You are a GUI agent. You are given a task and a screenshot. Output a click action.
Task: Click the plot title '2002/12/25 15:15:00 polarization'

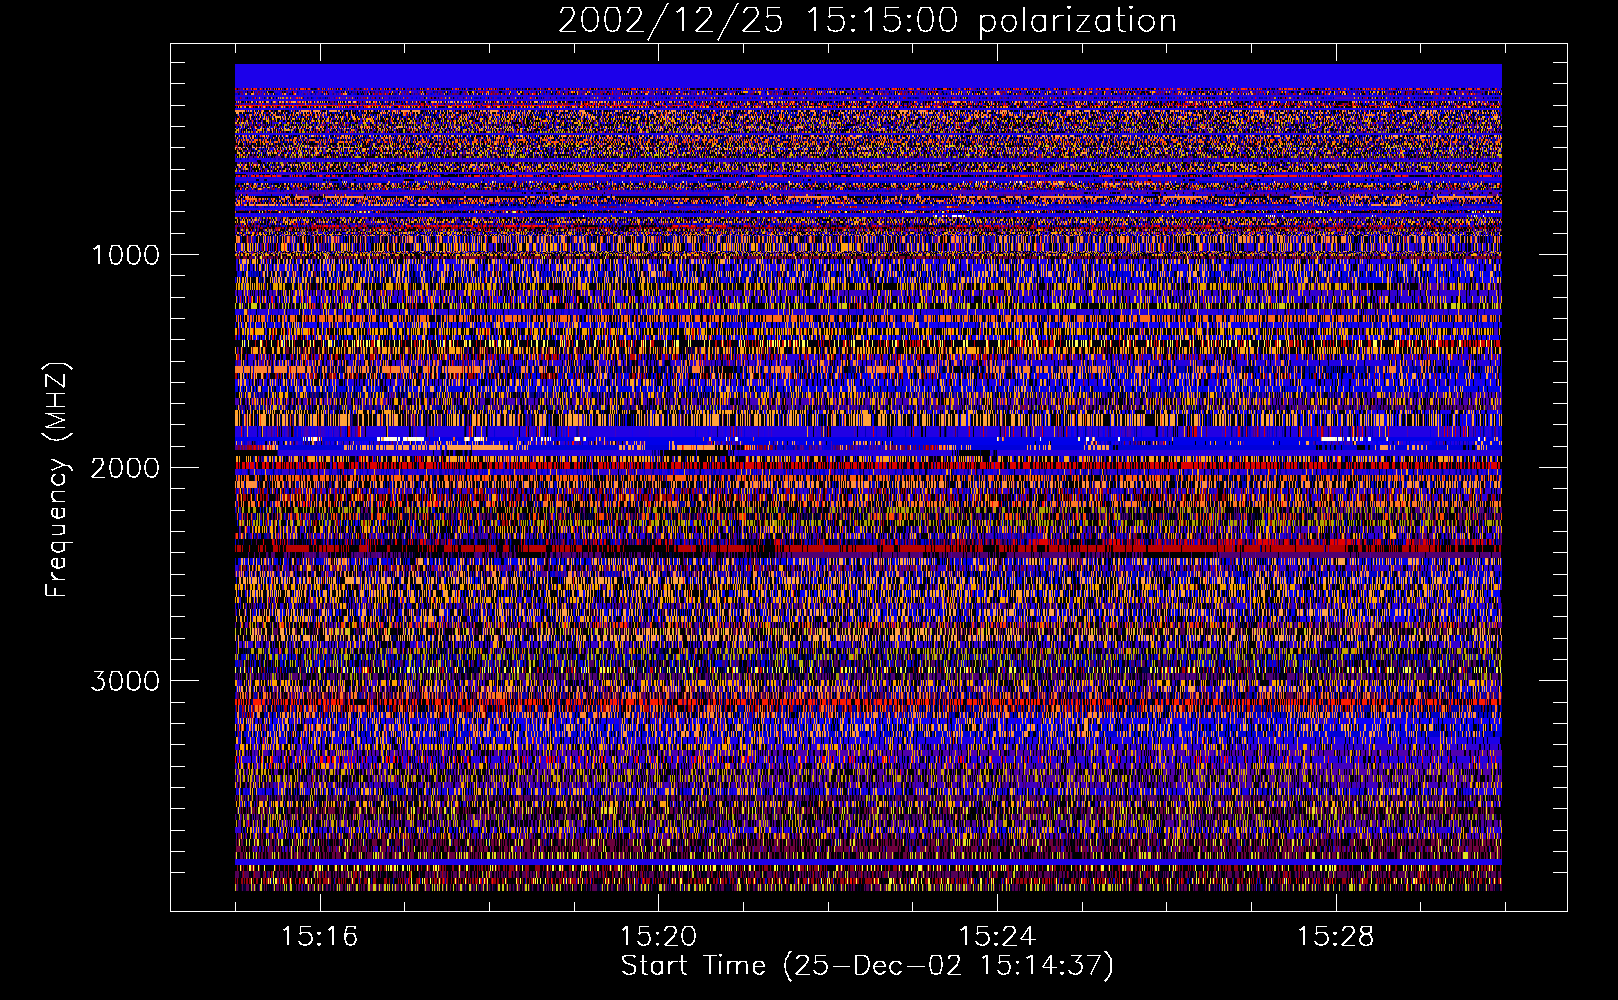[867, 21]
